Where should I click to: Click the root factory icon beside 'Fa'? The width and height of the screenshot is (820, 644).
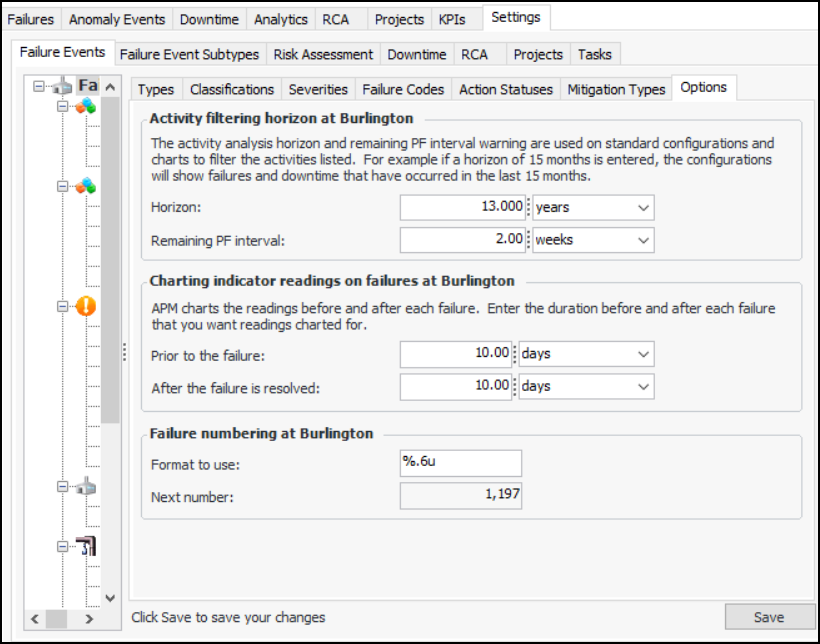click(x=62, y=87)
